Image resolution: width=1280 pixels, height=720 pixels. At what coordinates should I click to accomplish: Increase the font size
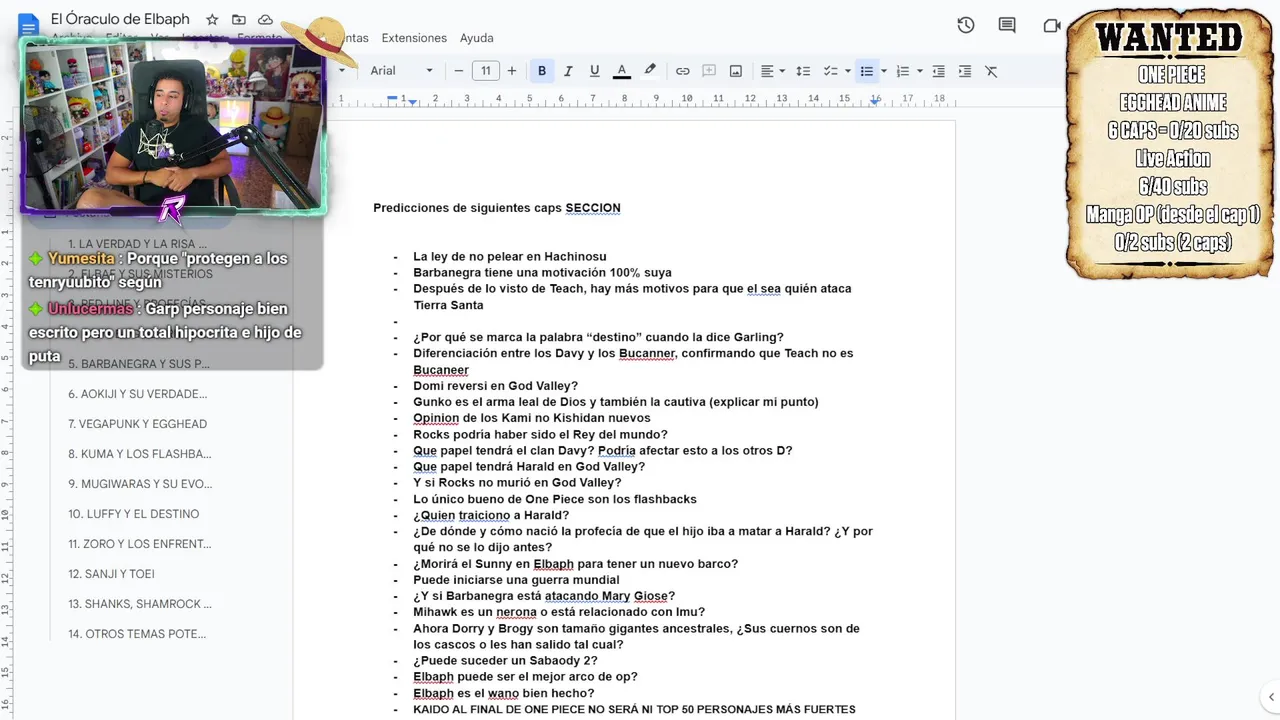pyautogui.click(x=512, y=71)
